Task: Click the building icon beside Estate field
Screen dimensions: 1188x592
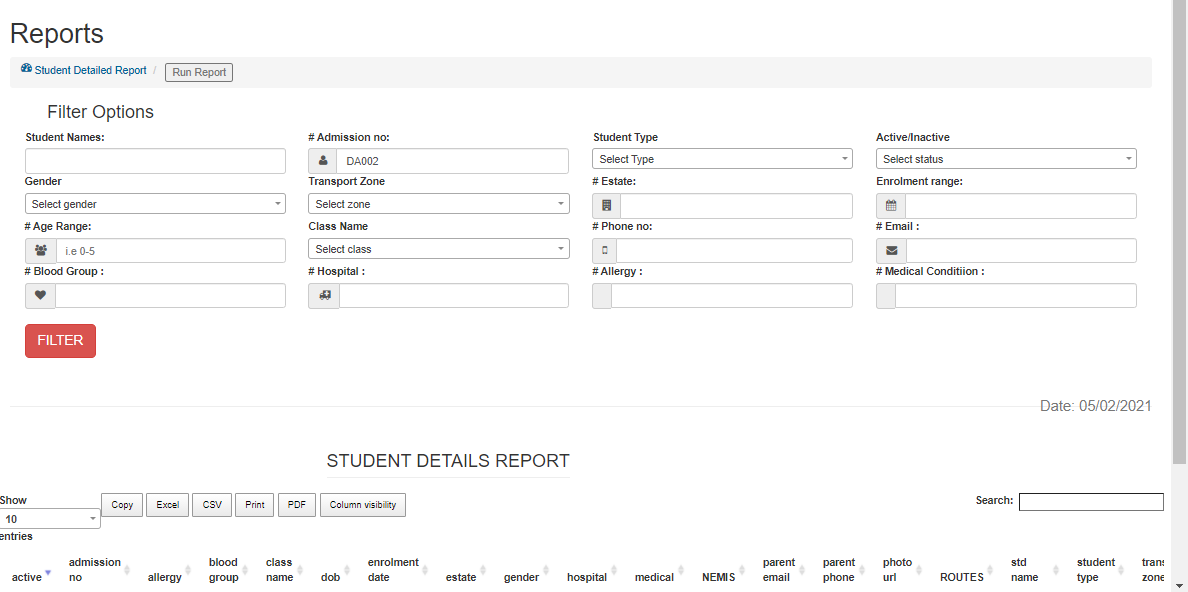Action: 607,206
